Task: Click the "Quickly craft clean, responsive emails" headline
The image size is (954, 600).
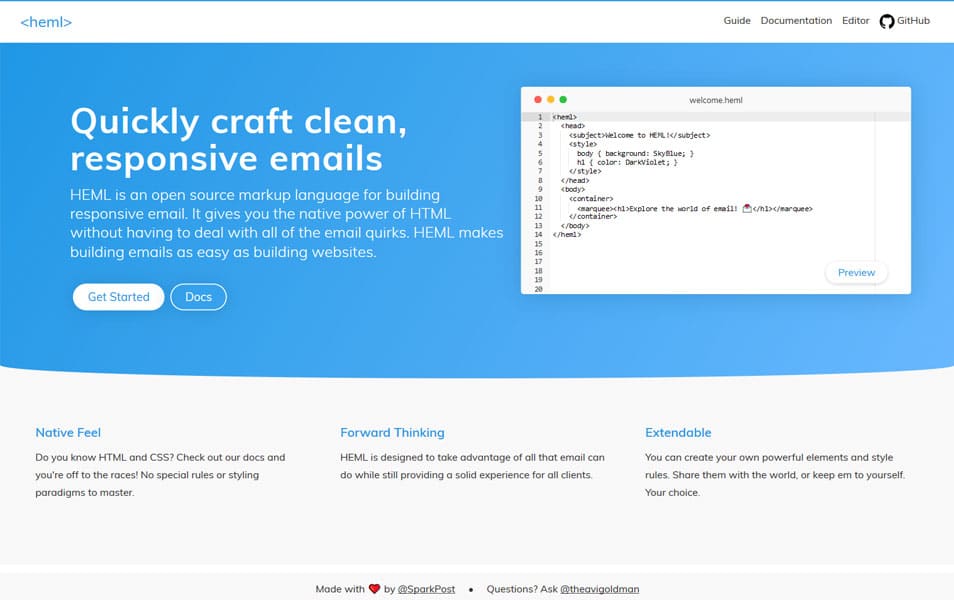Action: 238,139
